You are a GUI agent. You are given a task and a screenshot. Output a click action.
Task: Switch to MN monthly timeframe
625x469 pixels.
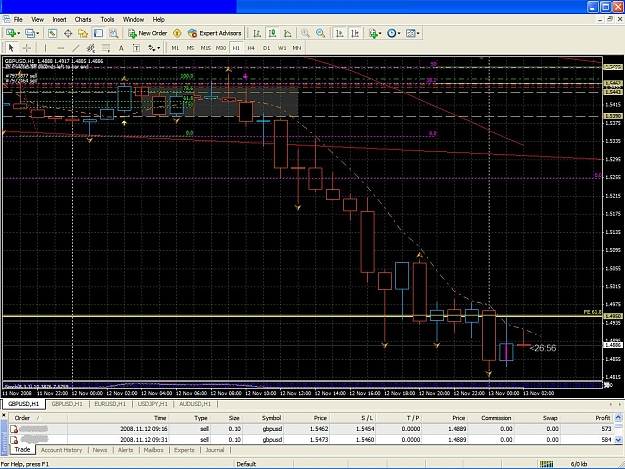click(x=297, y=48)
